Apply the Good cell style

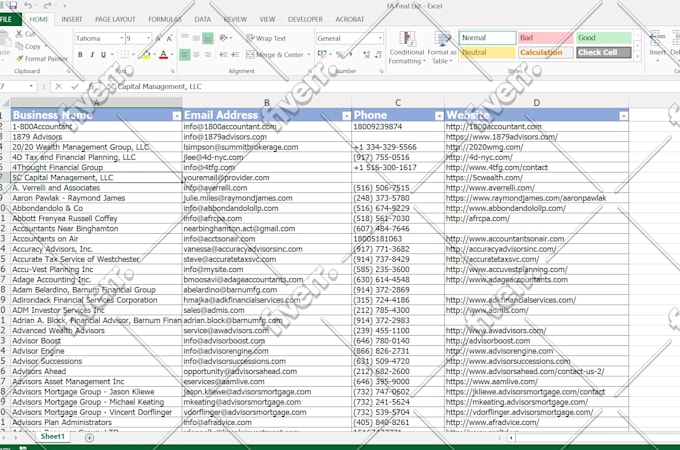point(603,38)
